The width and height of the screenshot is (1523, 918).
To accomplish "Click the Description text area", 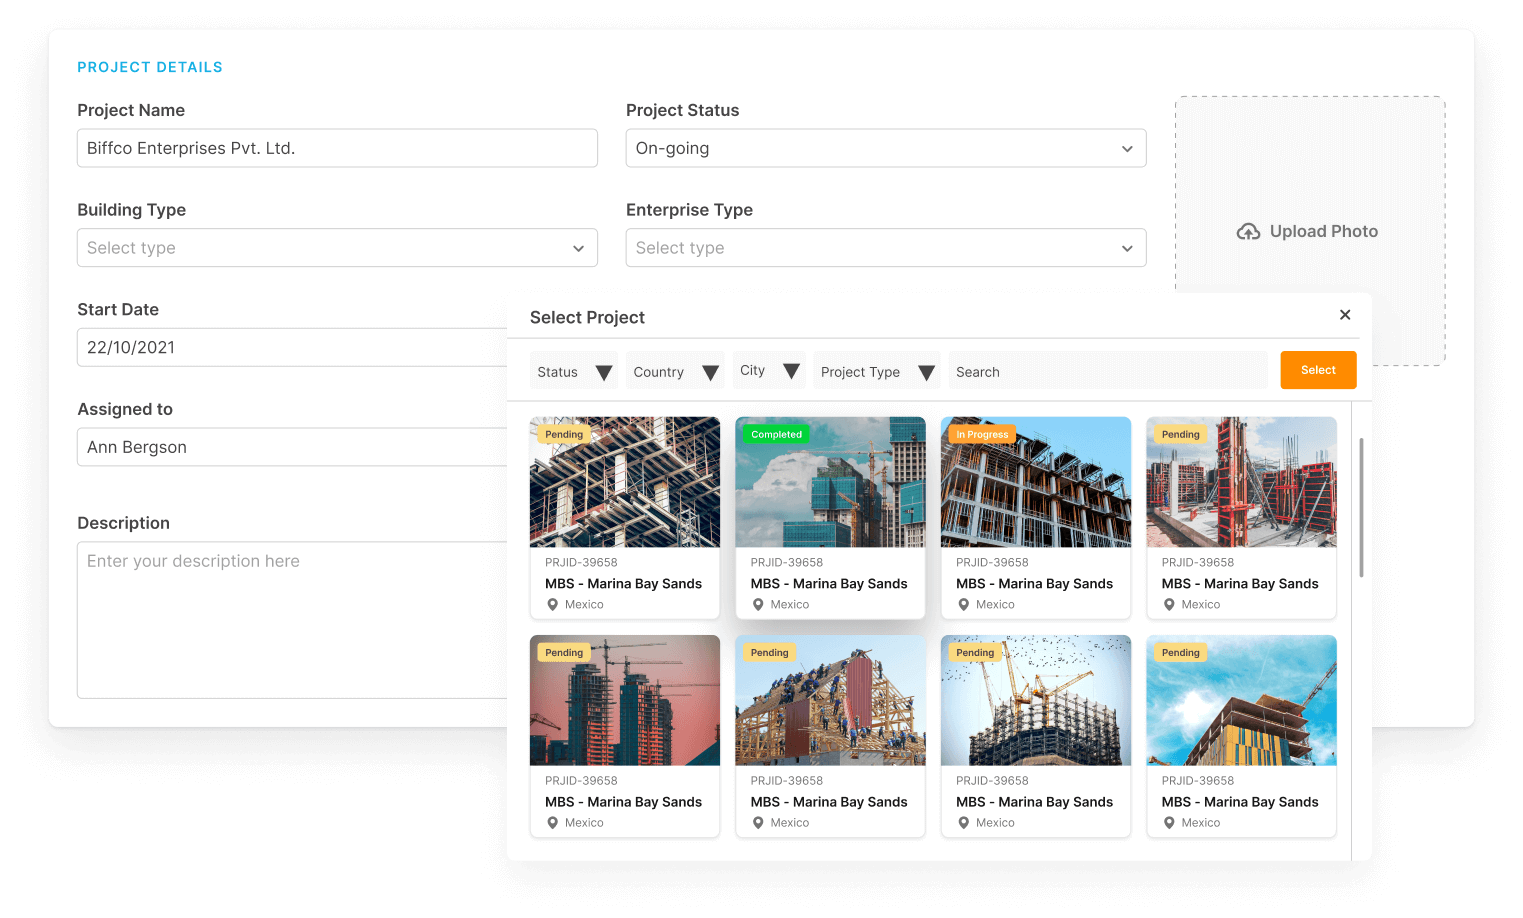I will 292,620.
